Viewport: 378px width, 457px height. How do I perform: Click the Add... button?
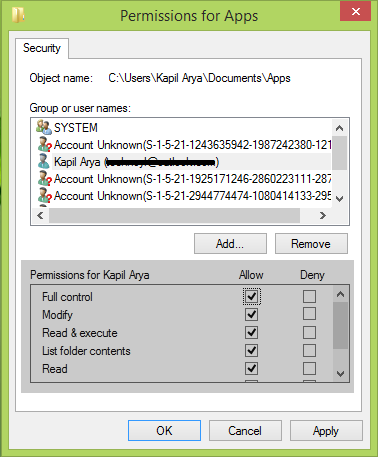point(230,244)
